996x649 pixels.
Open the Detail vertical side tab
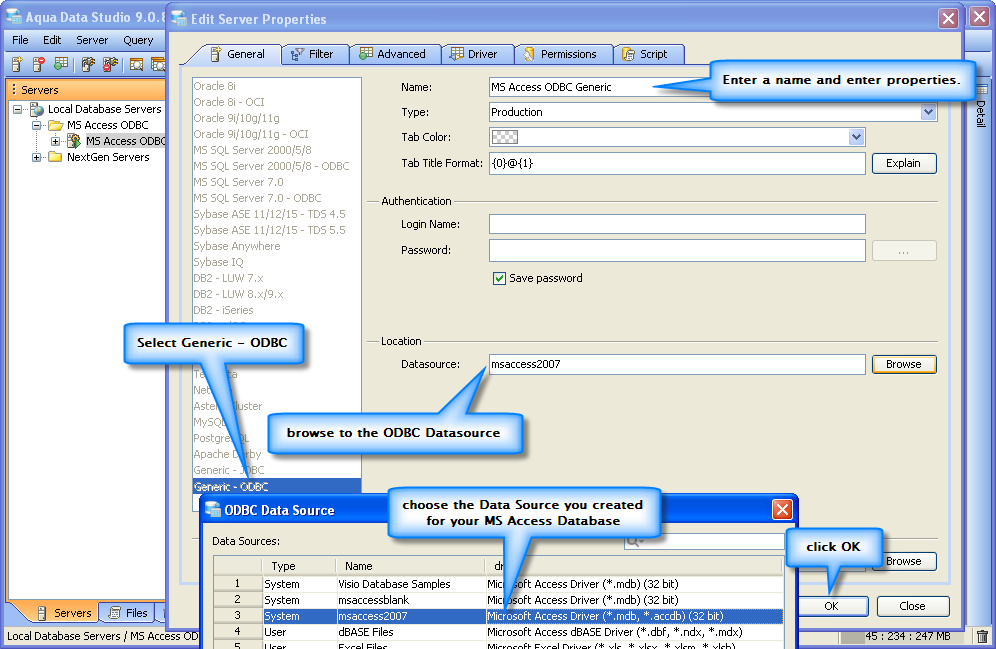(x=981, y=108)
